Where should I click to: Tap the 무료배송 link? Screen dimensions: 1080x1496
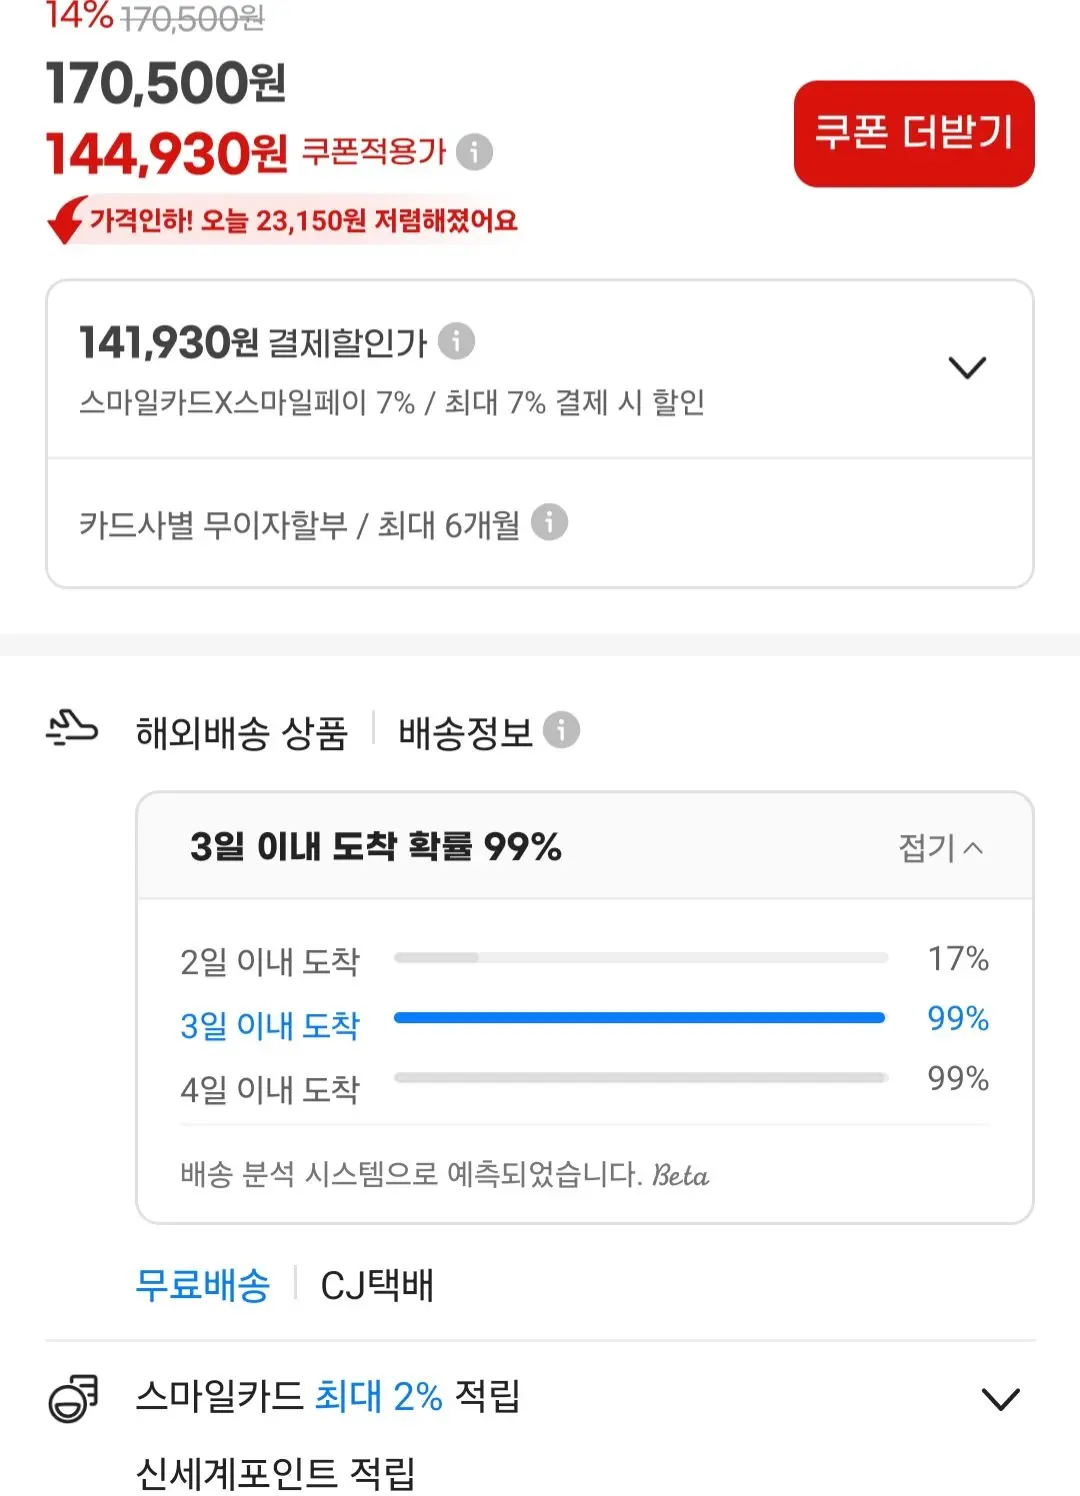point(203,1285)
